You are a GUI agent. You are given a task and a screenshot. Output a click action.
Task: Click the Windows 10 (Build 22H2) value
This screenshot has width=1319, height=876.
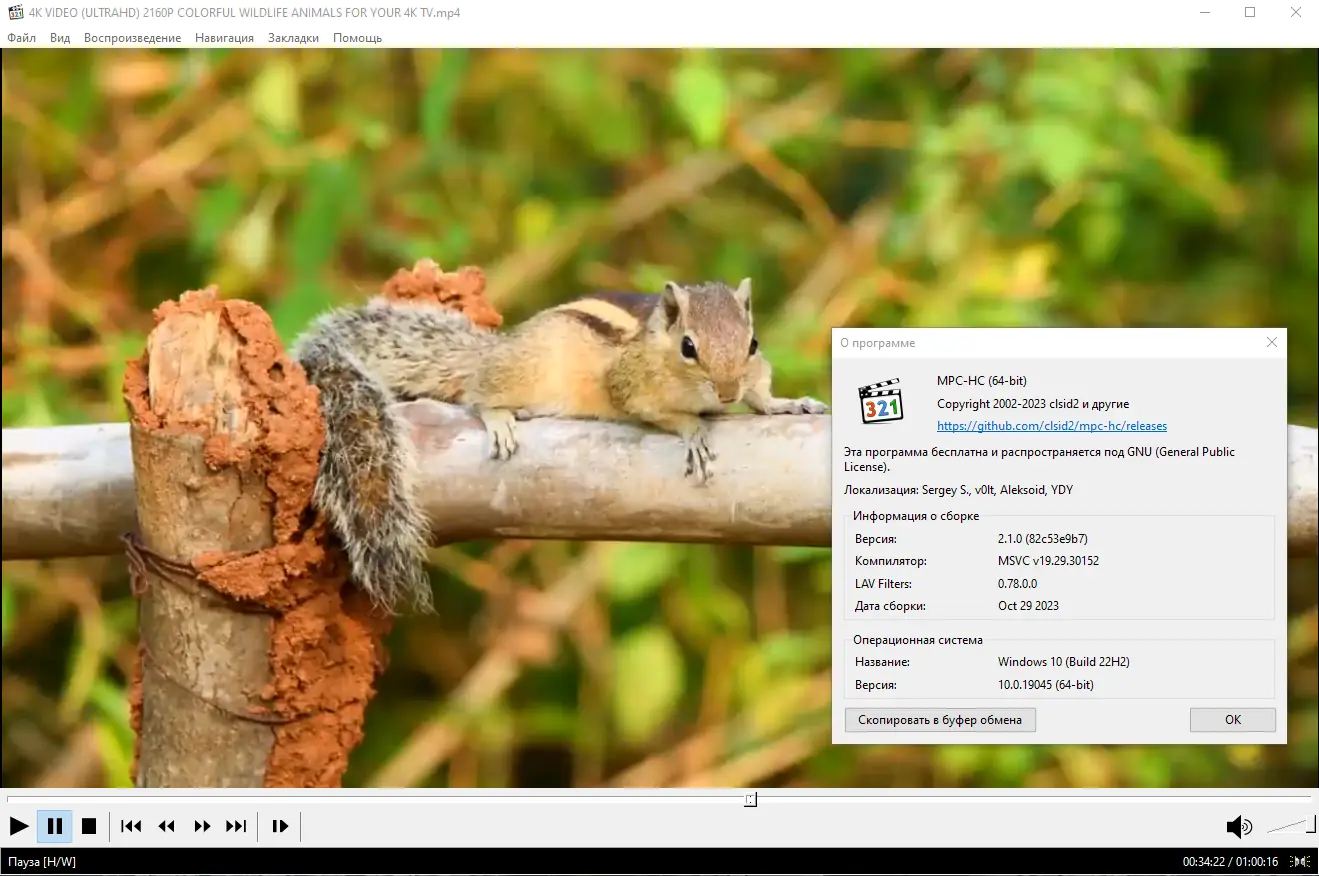pyautogui.click(x=1064, y=662)
